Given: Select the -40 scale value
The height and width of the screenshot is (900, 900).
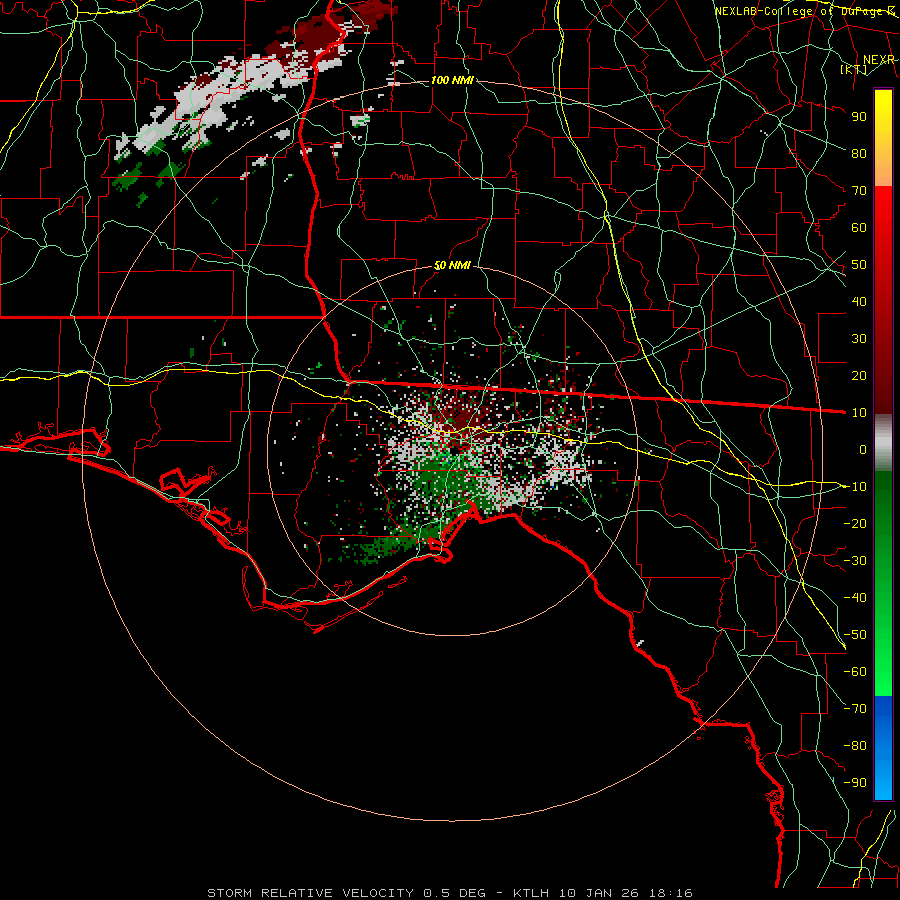Looking at the screenshot, I should click(855, 598).
